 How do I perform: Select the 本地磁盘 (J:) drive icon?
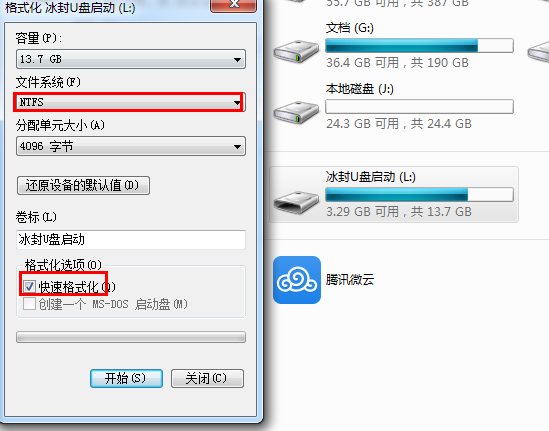tap(296, 112)
